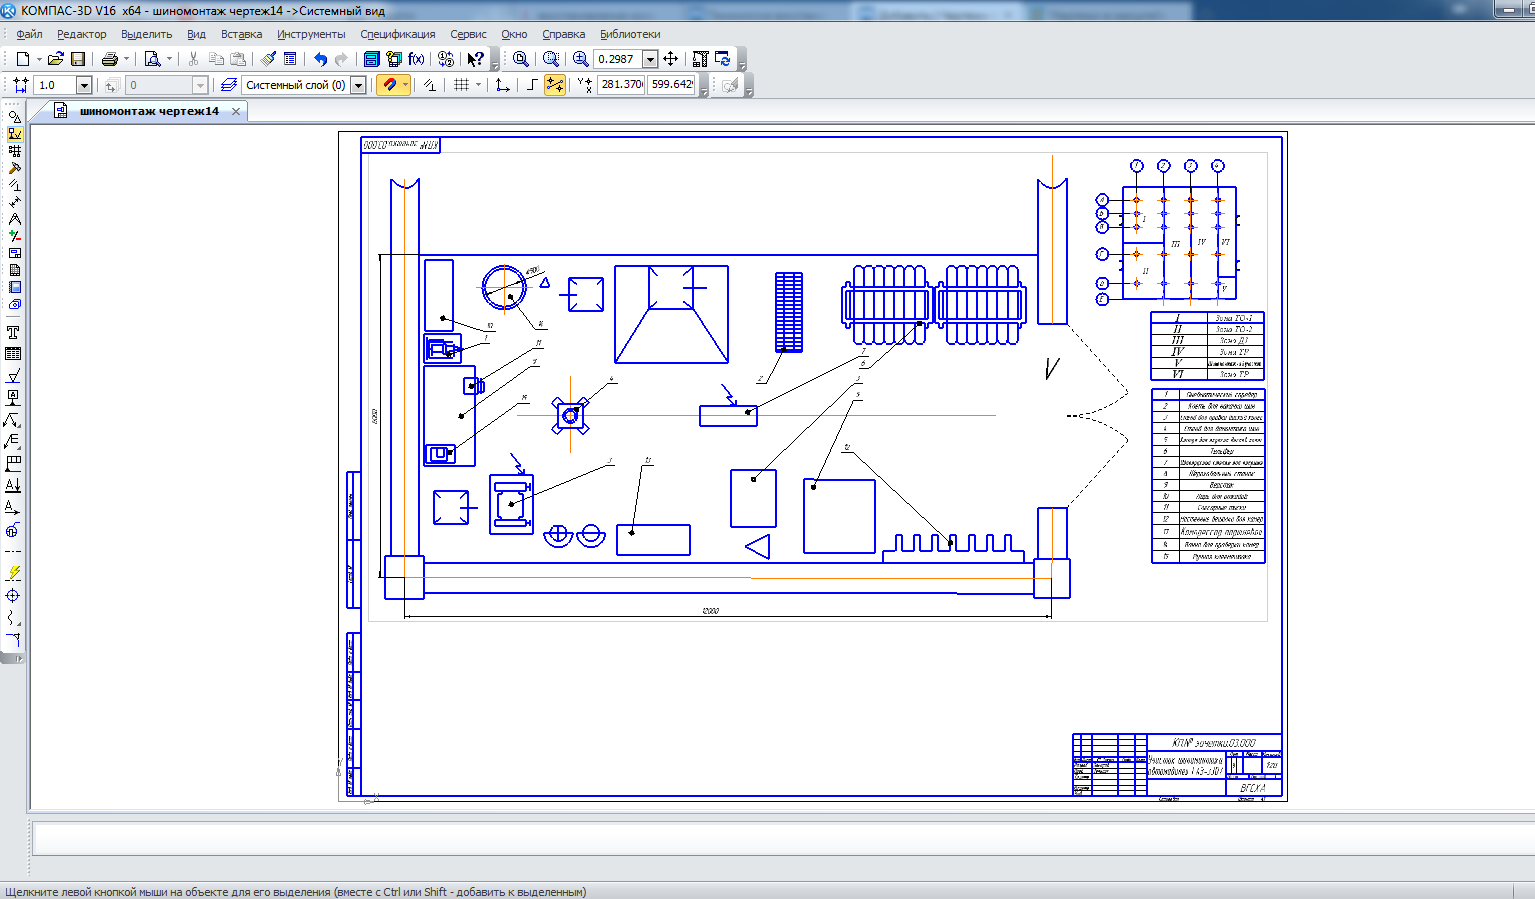Open the Вставка menu
Viewport: 1535px width, 899px height.
point(241,34)
